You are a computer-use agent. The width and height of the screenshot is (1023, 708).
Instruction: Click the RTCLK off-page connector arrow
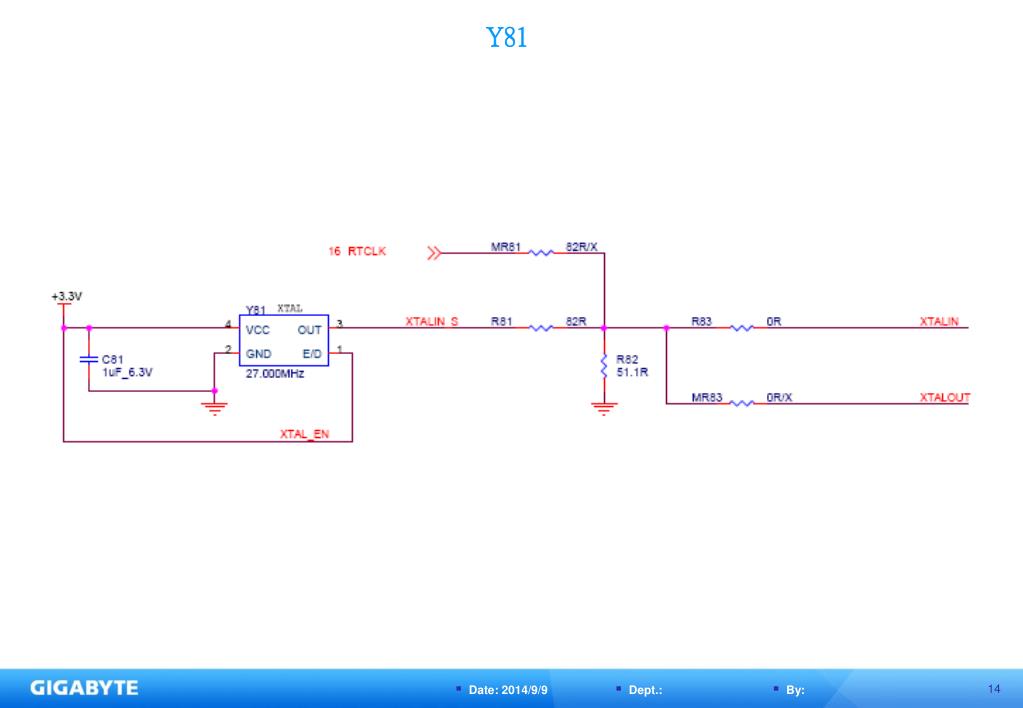pos(434,253)
